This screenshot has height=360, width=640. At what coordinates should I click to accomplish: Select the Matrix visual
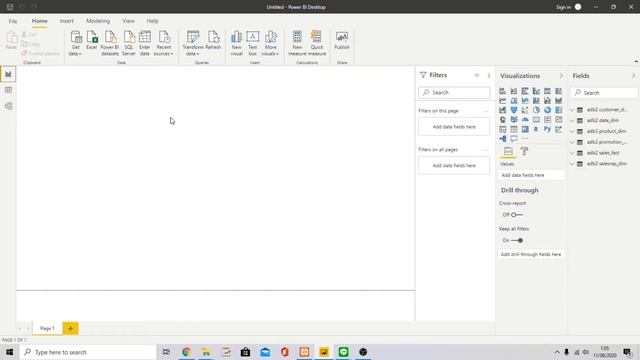point(525,129)
